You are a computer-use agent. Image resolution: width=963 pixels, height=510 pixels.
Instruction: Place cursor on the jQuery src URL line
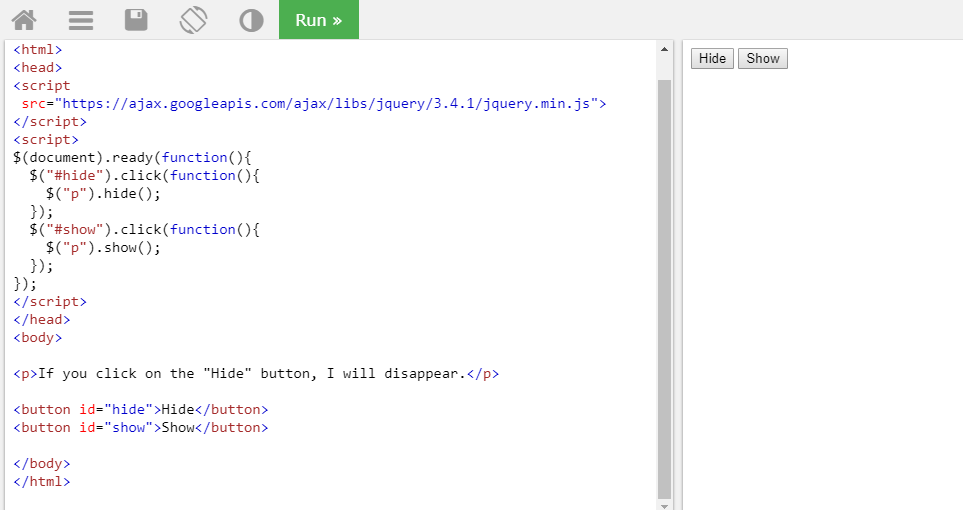click(x=314, y=103)
